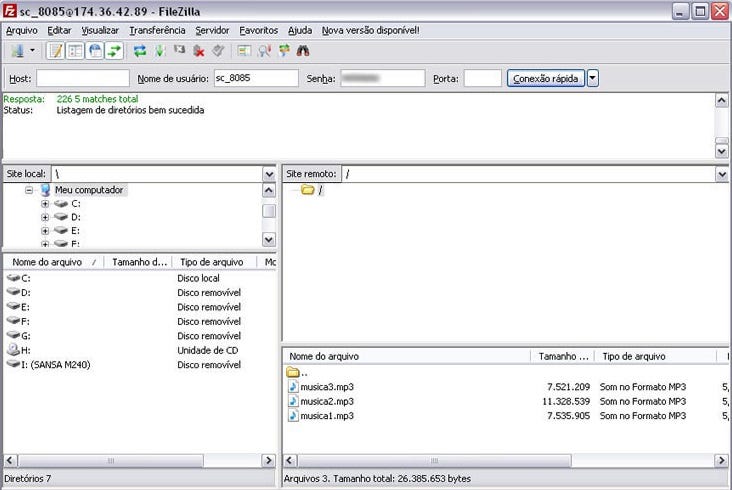This screenshot has width=732, height=490.
Task: Click local list horizontal scrollbar thumb
Action: click(x=111, y=461)
